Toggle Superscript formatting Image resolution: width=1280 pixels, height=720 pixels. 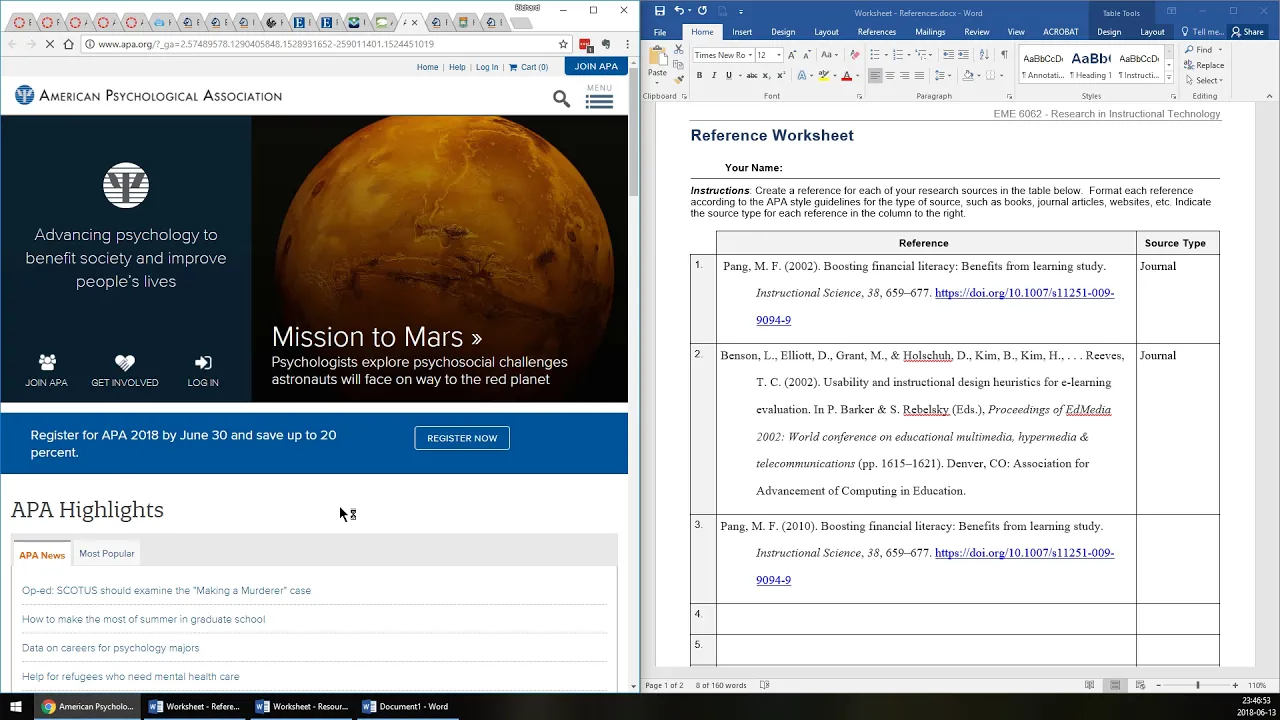click(x=781, y=76)
